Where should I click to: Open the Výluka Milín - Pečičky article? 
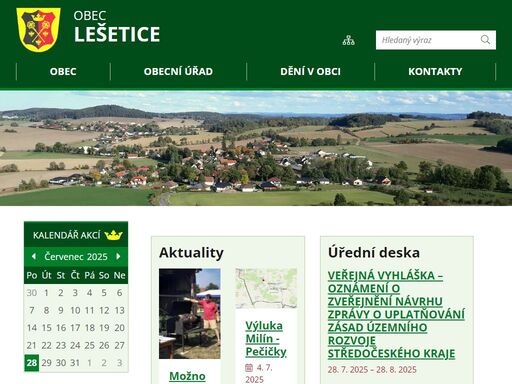coord(266,339)
